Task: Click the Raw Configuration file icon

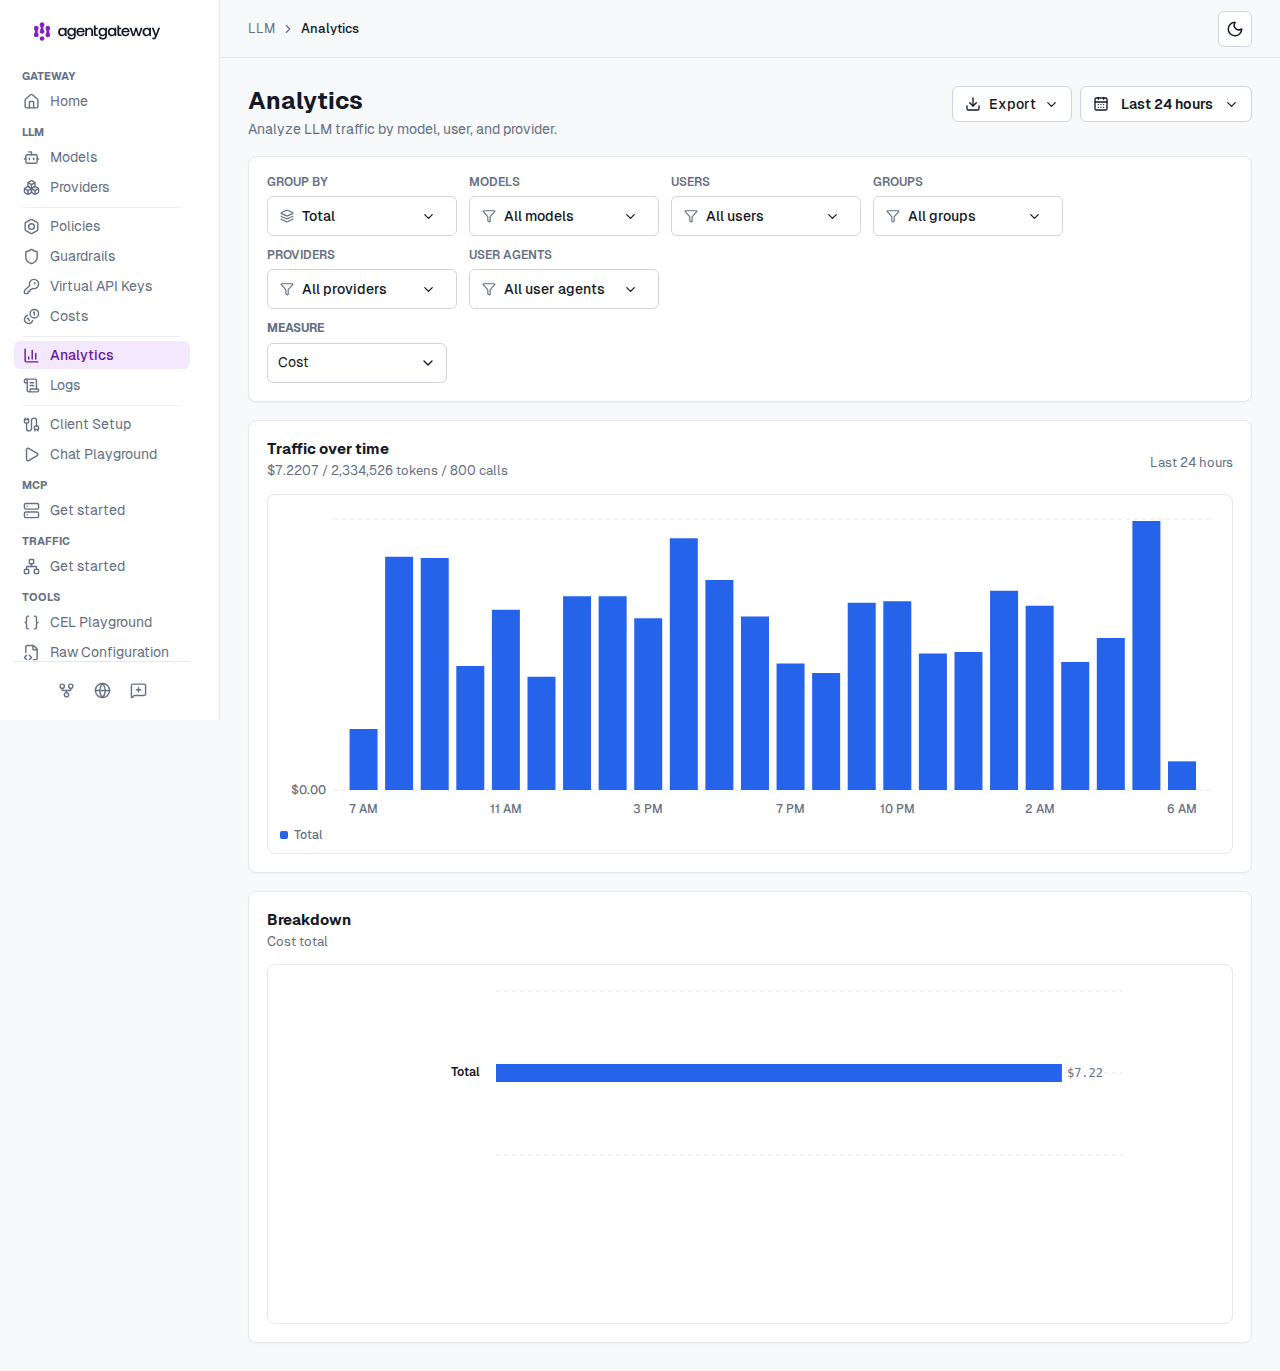Action: click(x=32, y=652)
